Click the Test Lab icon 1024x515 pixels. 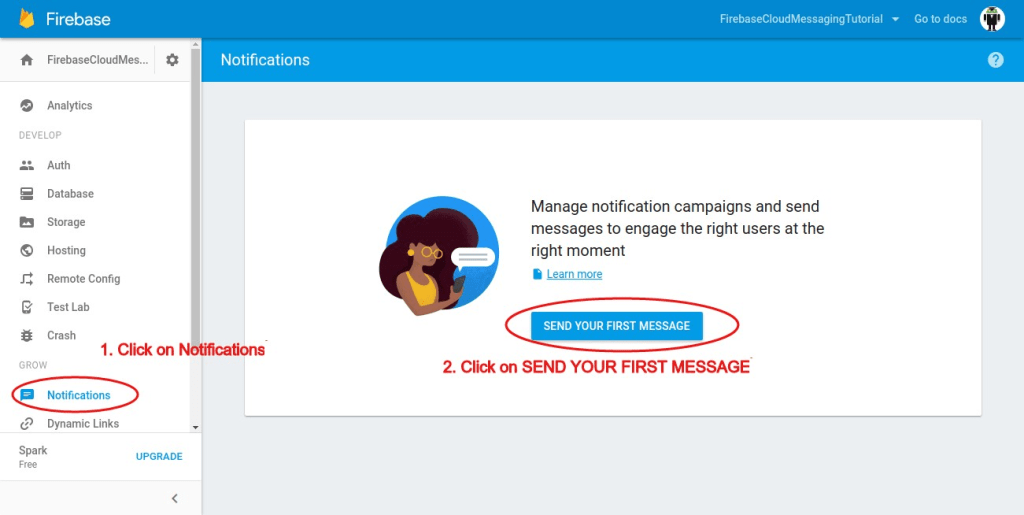[27, 307]
